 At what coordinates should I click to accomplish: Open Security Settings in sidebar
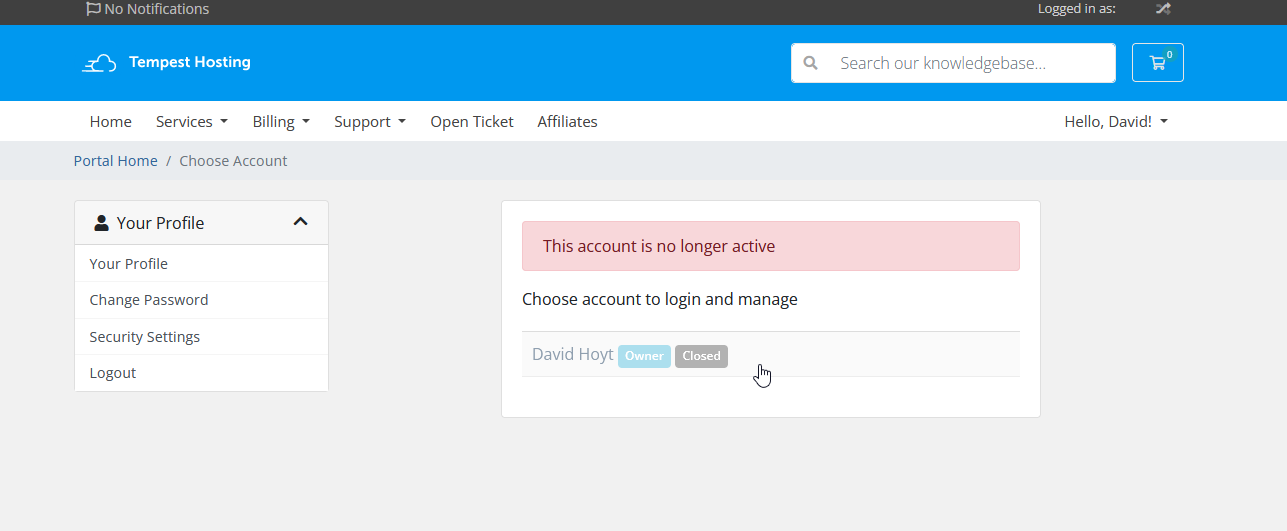(x=145, y=337)
